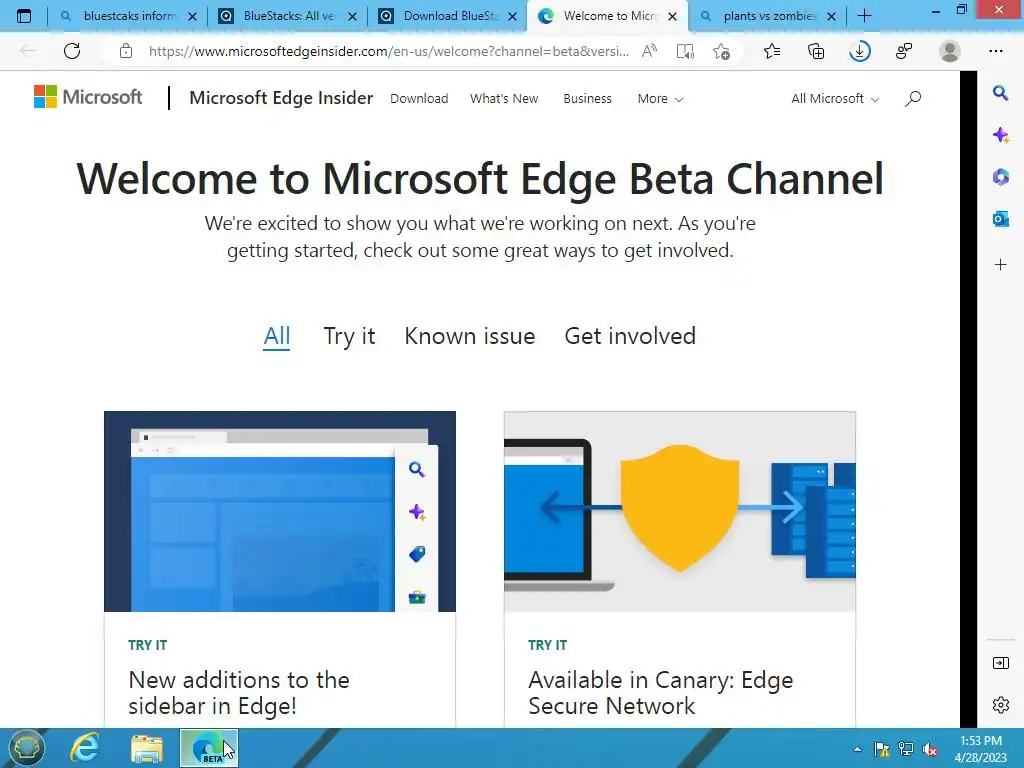Switch to Download BlueStacks tab
The image size is (1024, 768).
(447, 16)
